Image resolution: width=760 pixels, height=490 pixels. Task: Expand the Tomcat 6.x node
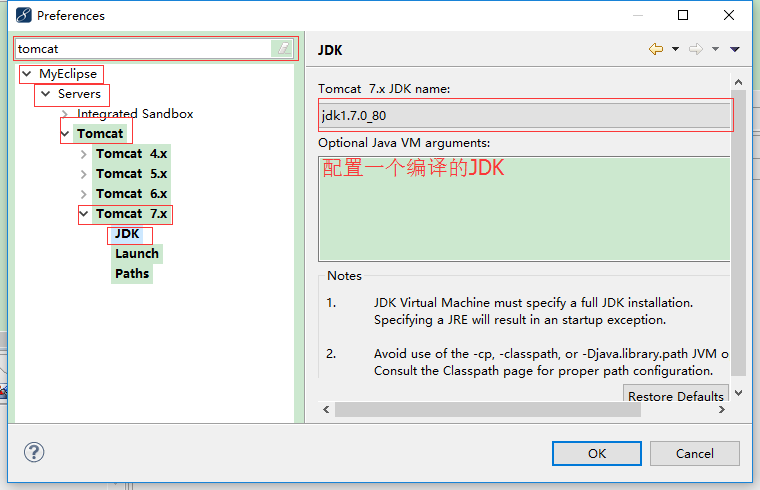[x=83, y=194]
